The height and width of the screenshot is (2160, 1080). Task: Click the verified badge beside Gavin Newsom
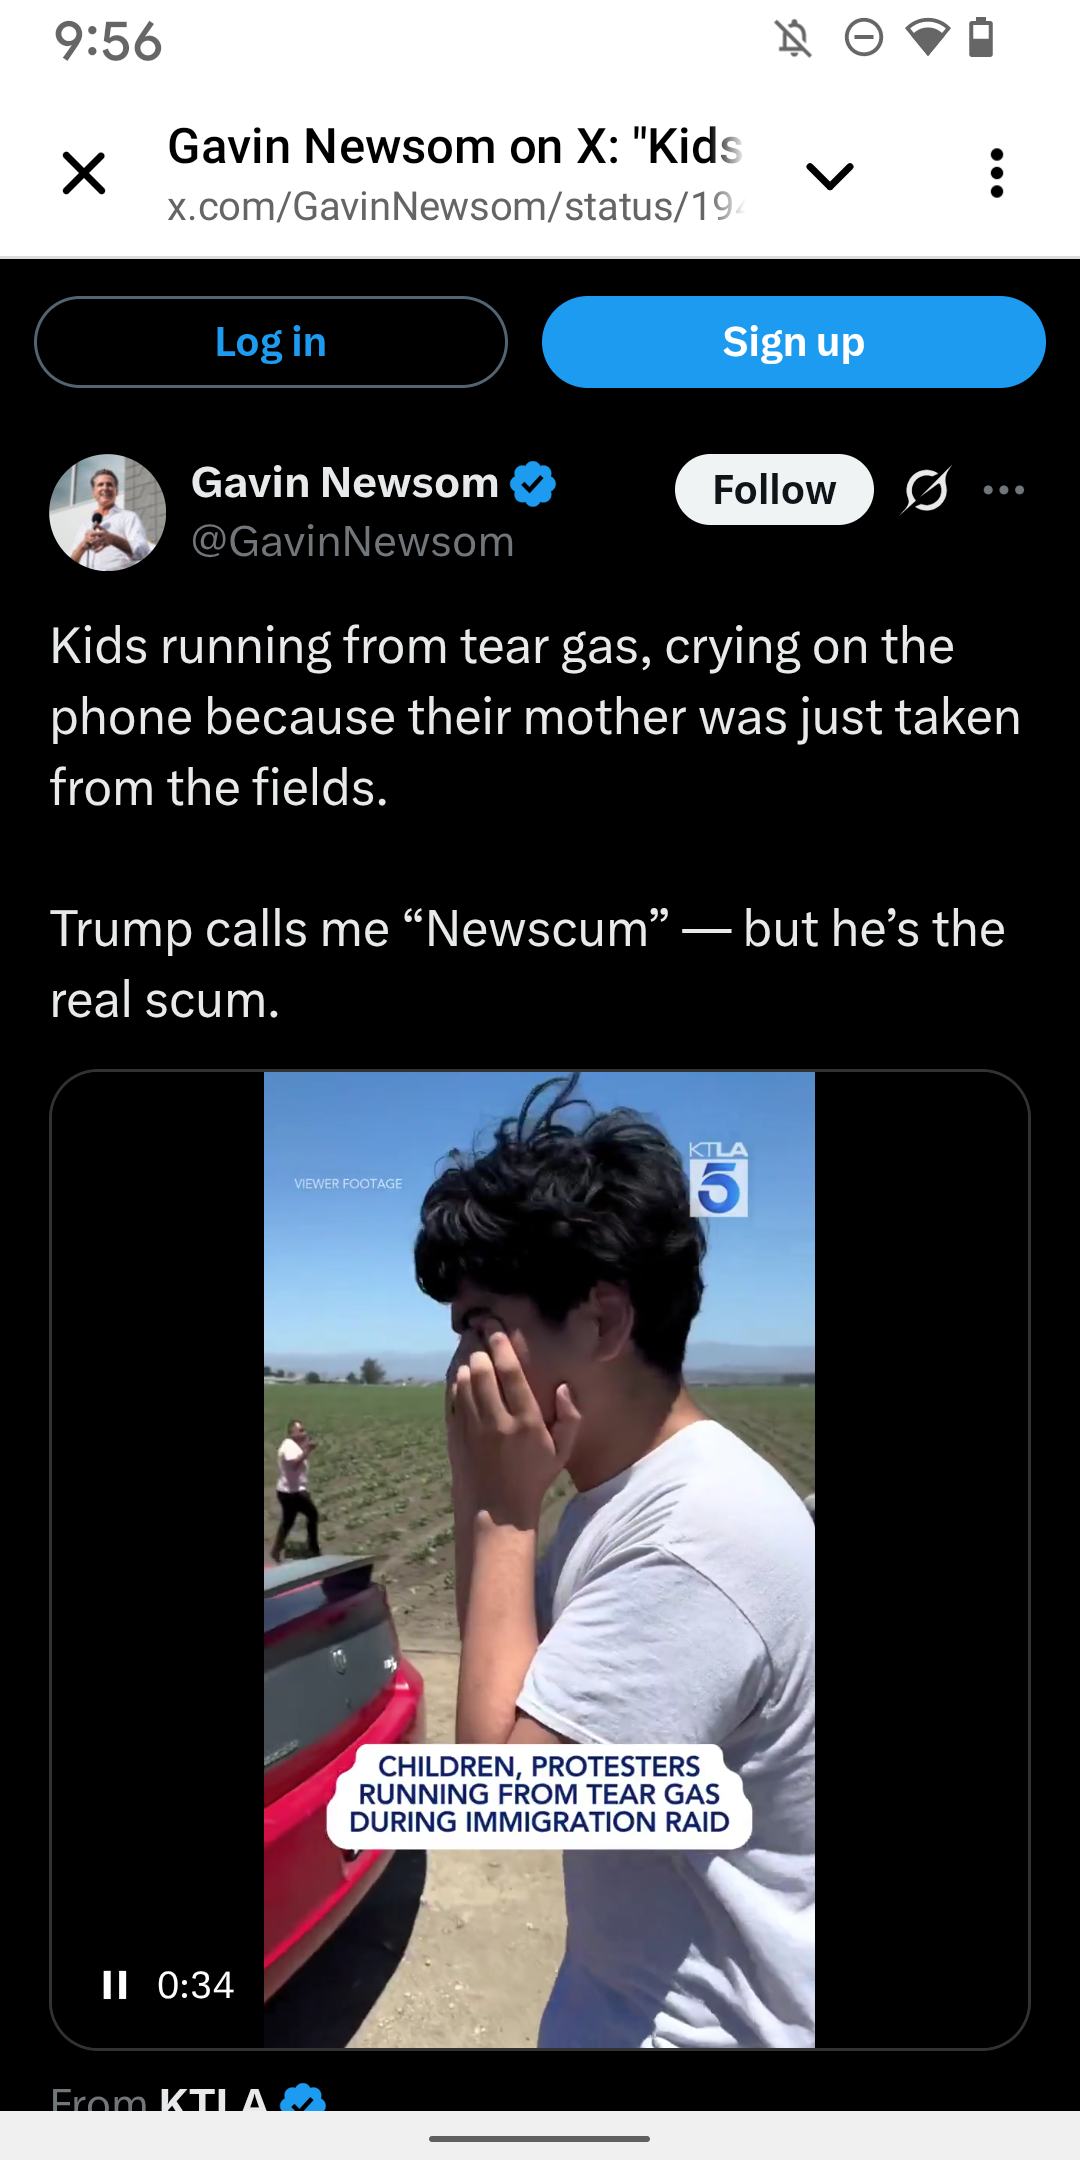[x=533, y=484]
